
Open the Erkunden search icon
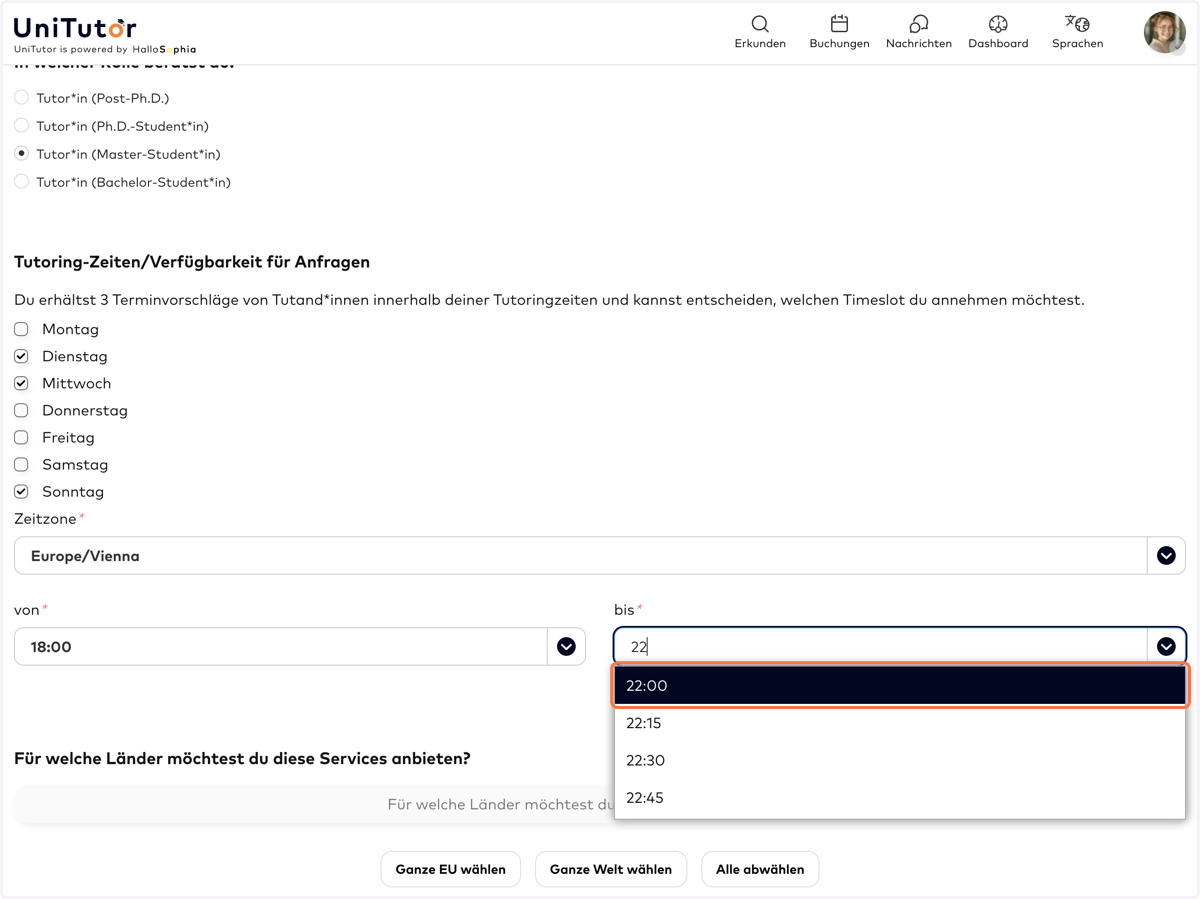760,24
